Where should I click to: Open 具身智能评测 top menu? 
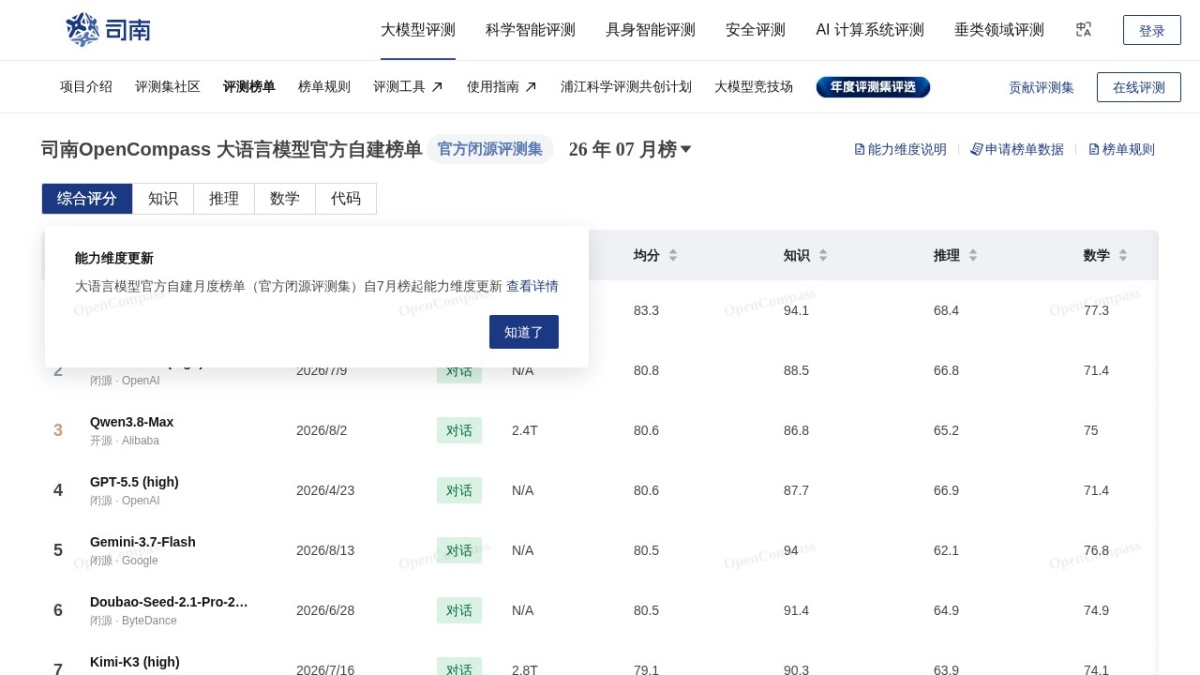pyautogui.click(x=651, y=30)
